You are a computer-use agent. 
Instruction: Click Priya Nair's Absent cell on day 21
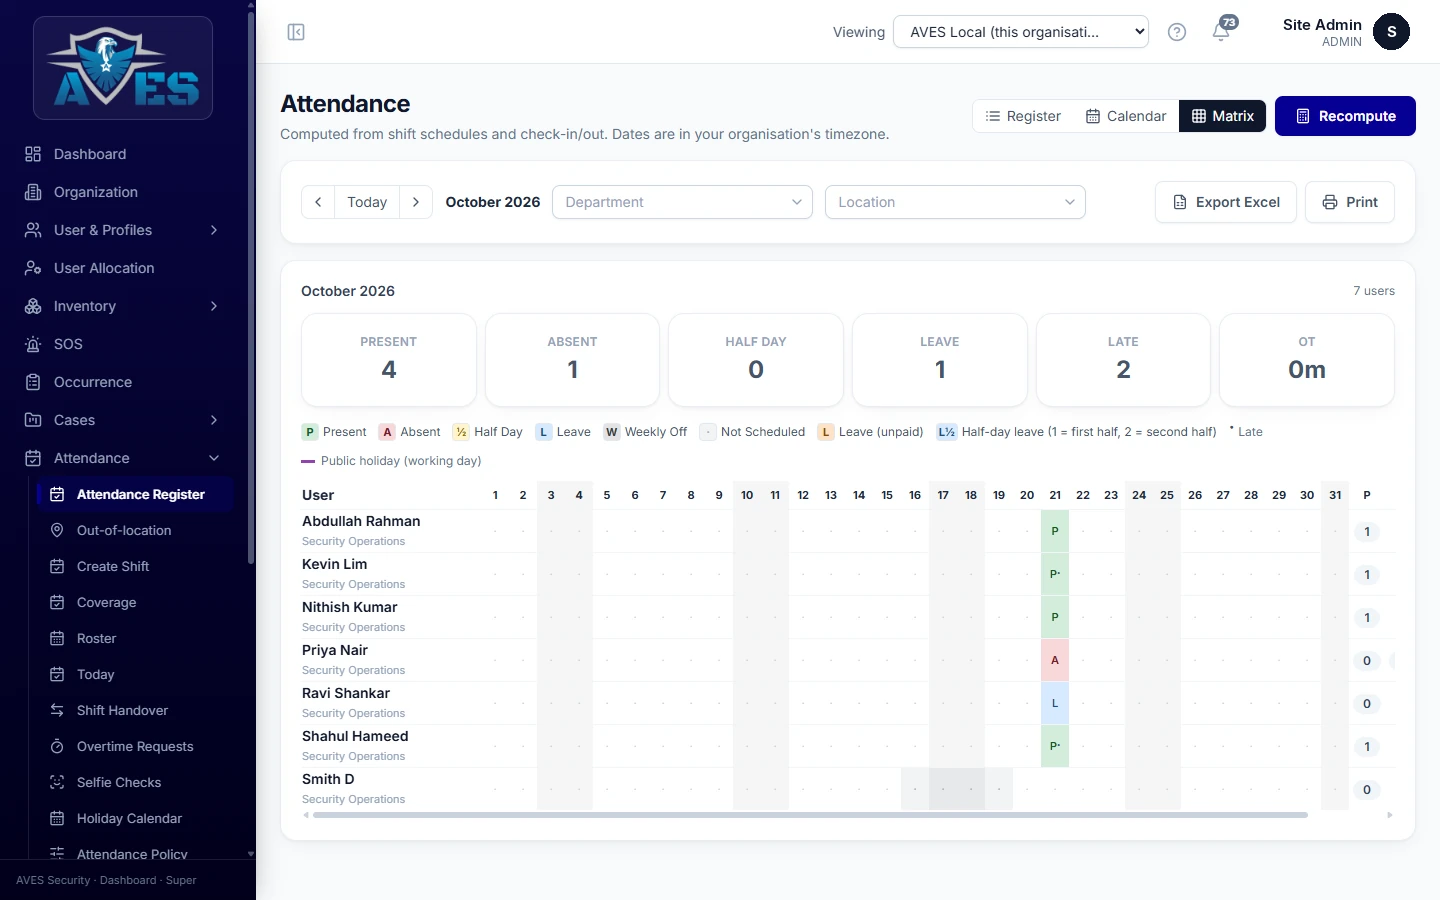click(x=1055, y=660)
